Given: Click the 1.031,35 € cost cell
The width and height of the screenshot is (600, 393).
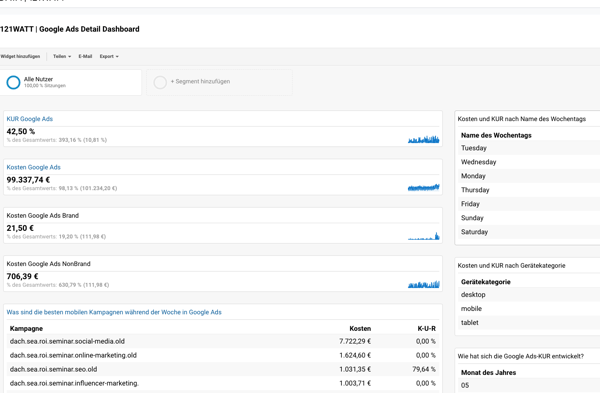Looking at the screenshot, I should pyautogui.click(x=355, y=369).
